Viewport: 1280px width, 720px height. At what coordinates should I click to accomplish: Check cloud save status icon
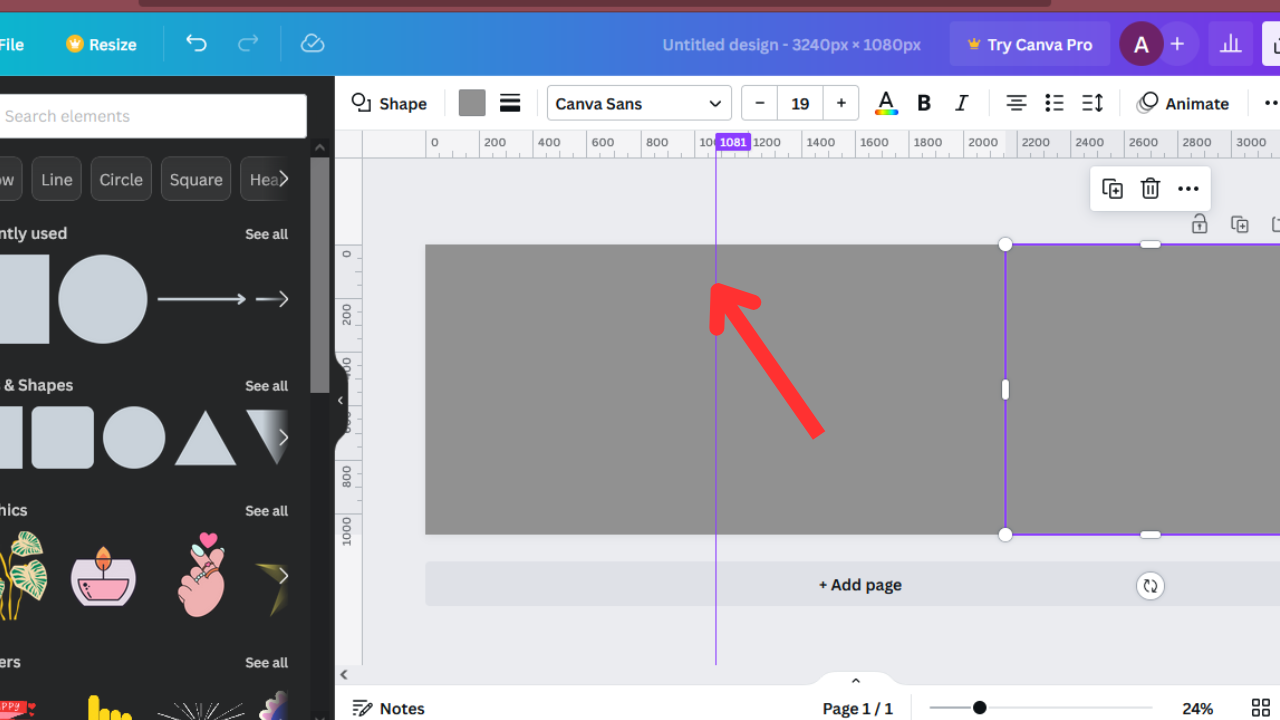312,44
